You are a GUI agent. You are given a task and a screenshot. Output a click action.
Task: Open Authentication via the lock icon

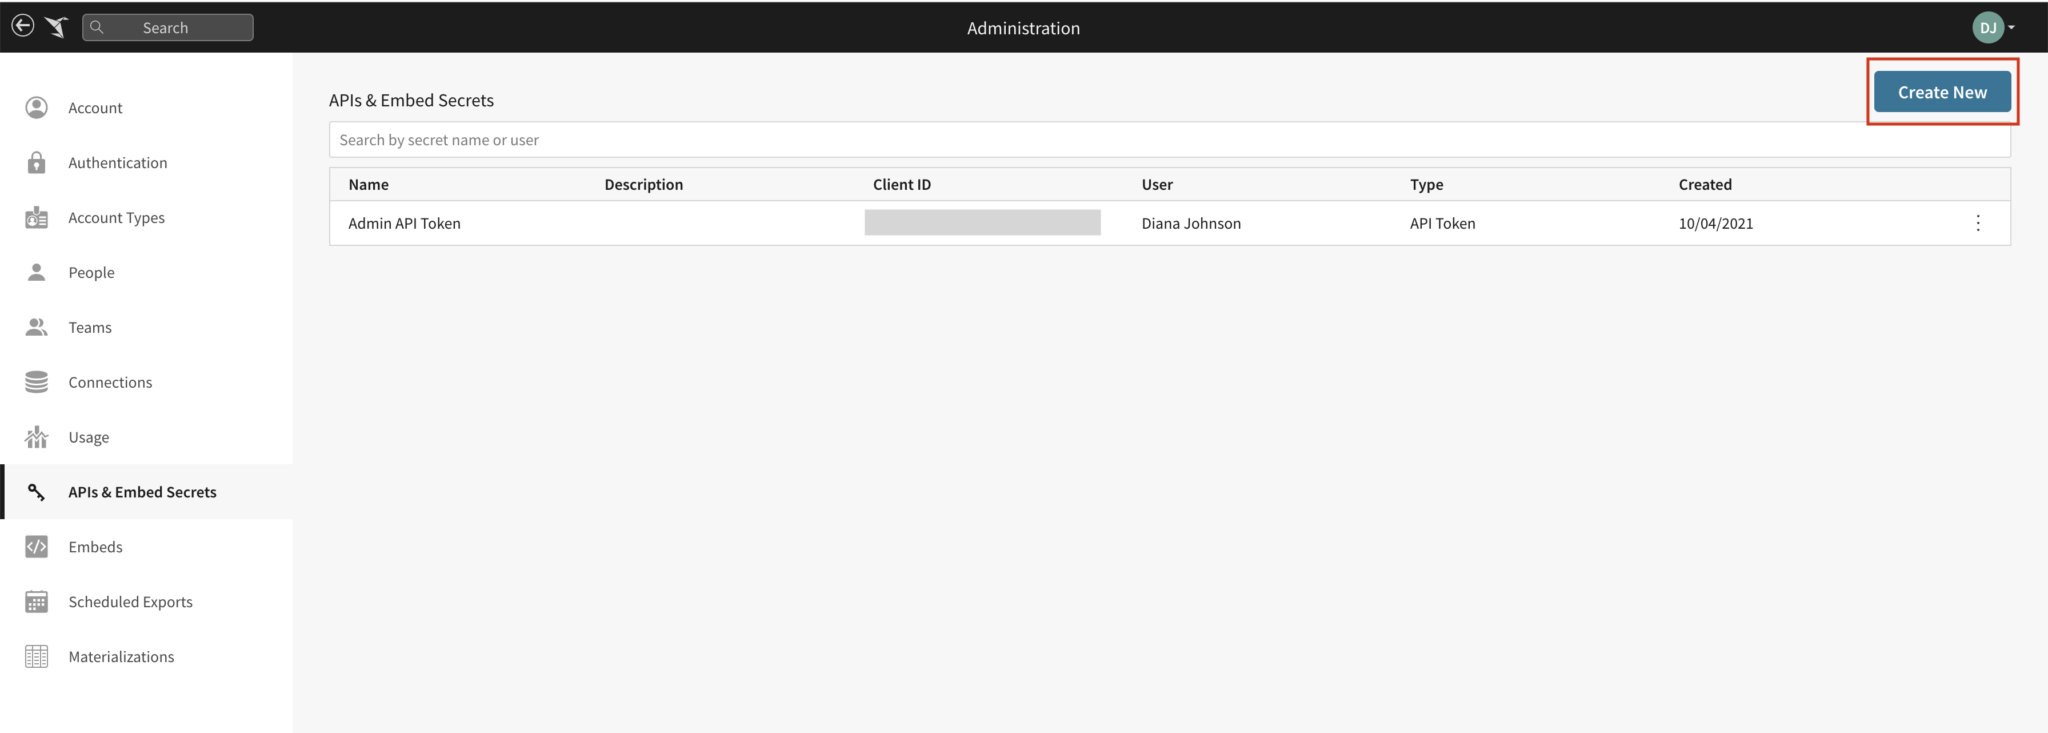coord(37,163)
